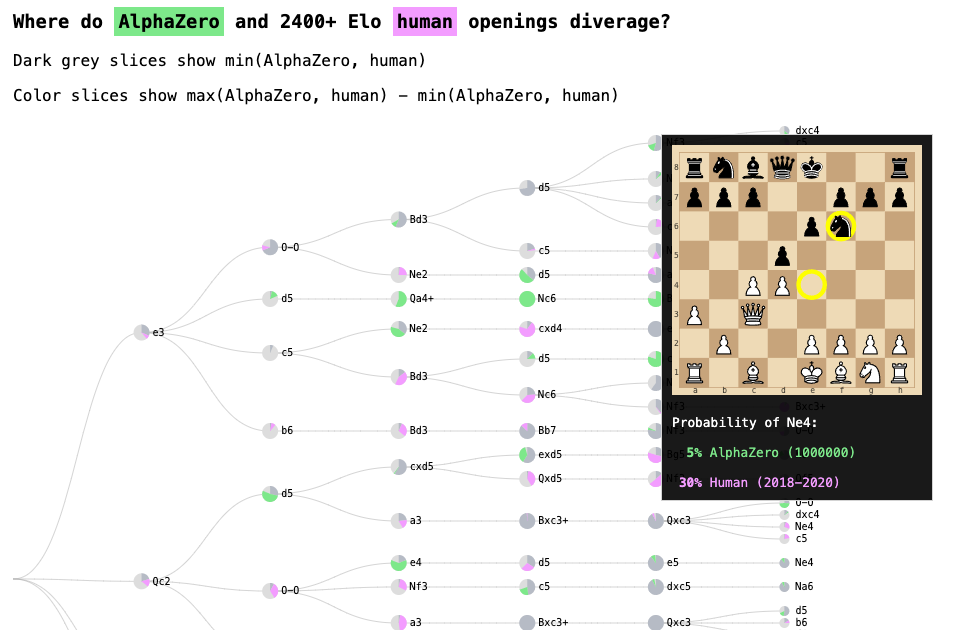Select the O-O node branching from Qc2
Viewport: 954px width, 630px height.
pos(270,590)
